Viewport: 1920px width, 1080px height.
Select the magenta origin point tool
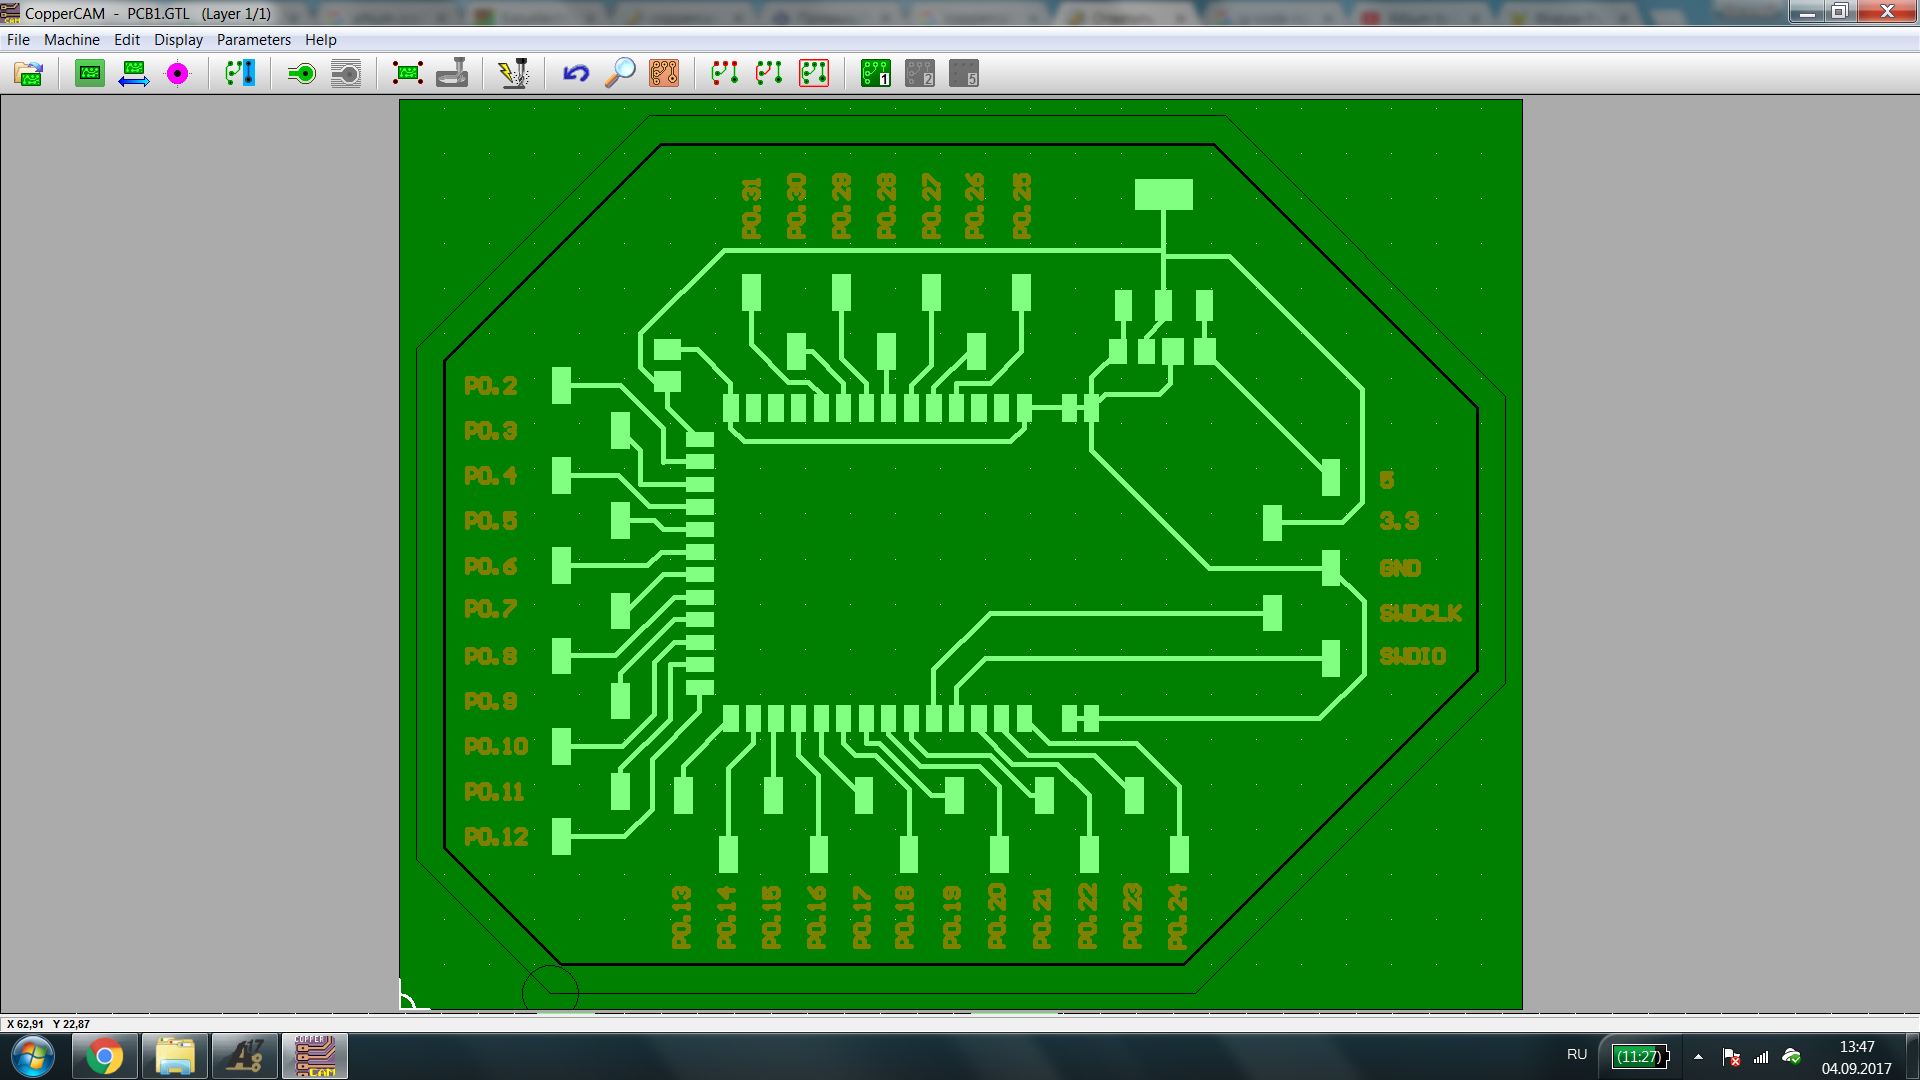[177, 74]
